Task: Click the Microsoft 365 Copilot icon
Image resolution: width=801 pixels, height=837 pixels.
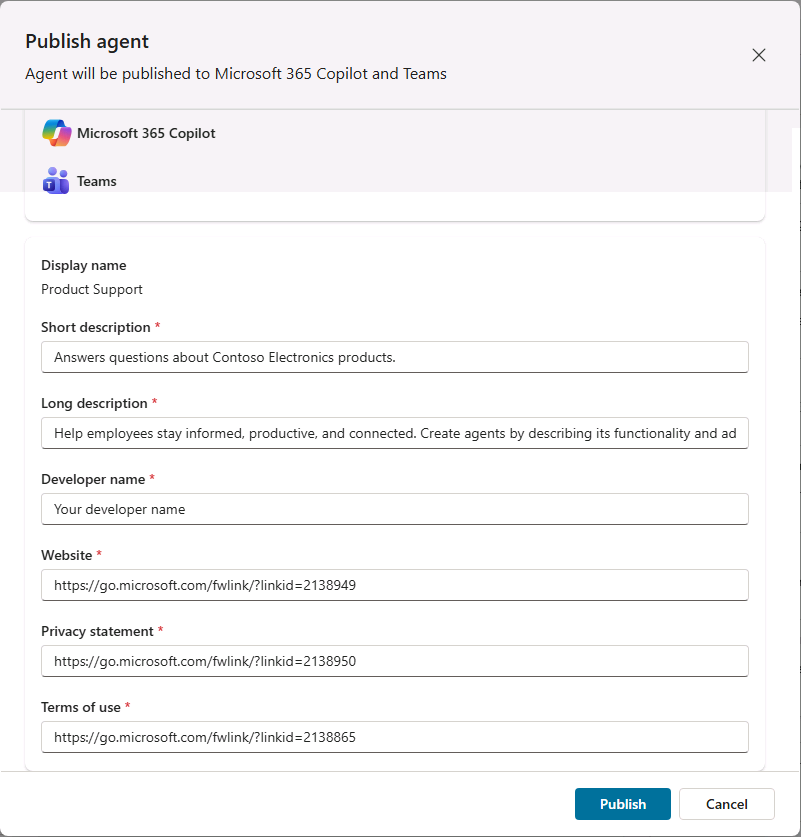Action: pyautogui.click(x=57, y=132)
